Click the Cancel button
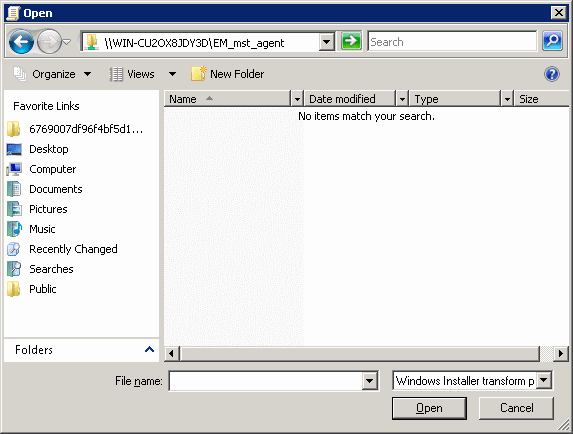 [516, 408]
